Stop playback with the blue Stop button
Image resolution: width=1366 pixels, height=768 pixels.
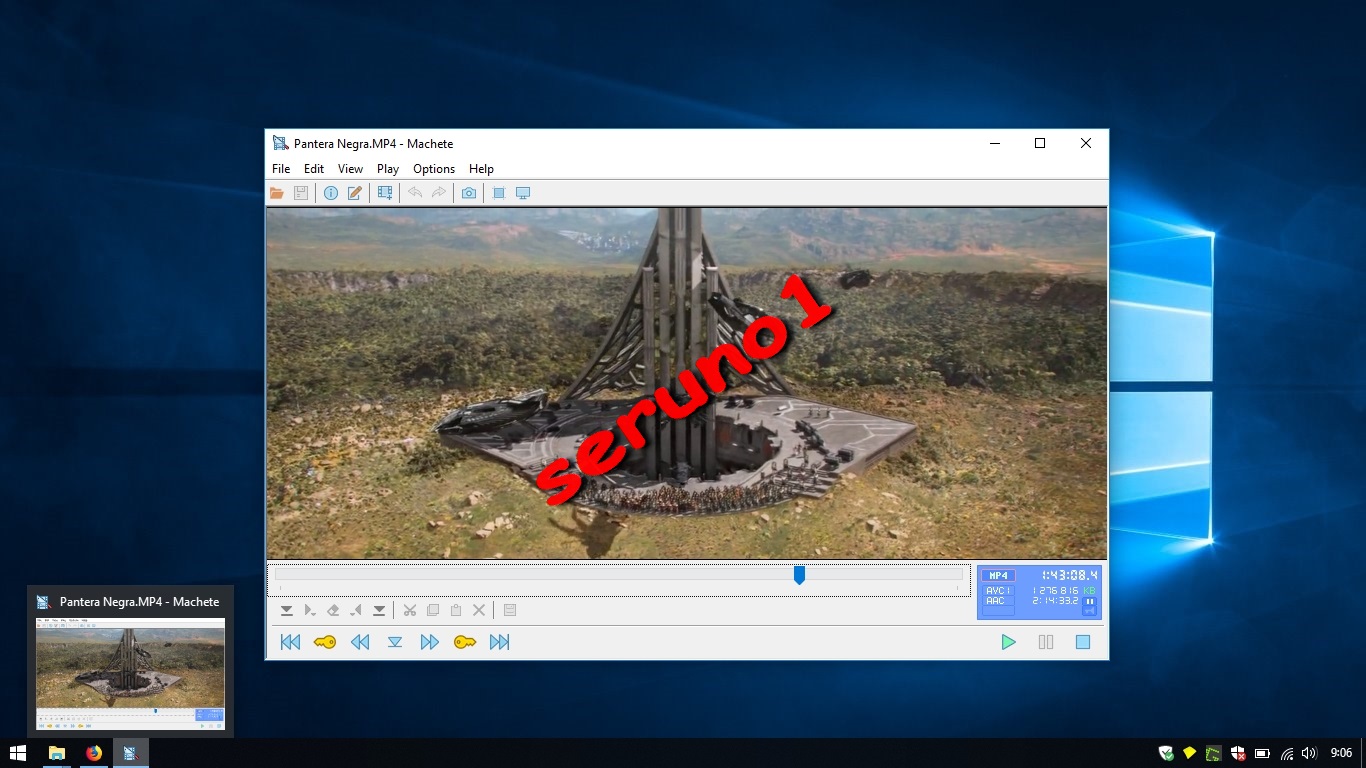click(1081, 642)
